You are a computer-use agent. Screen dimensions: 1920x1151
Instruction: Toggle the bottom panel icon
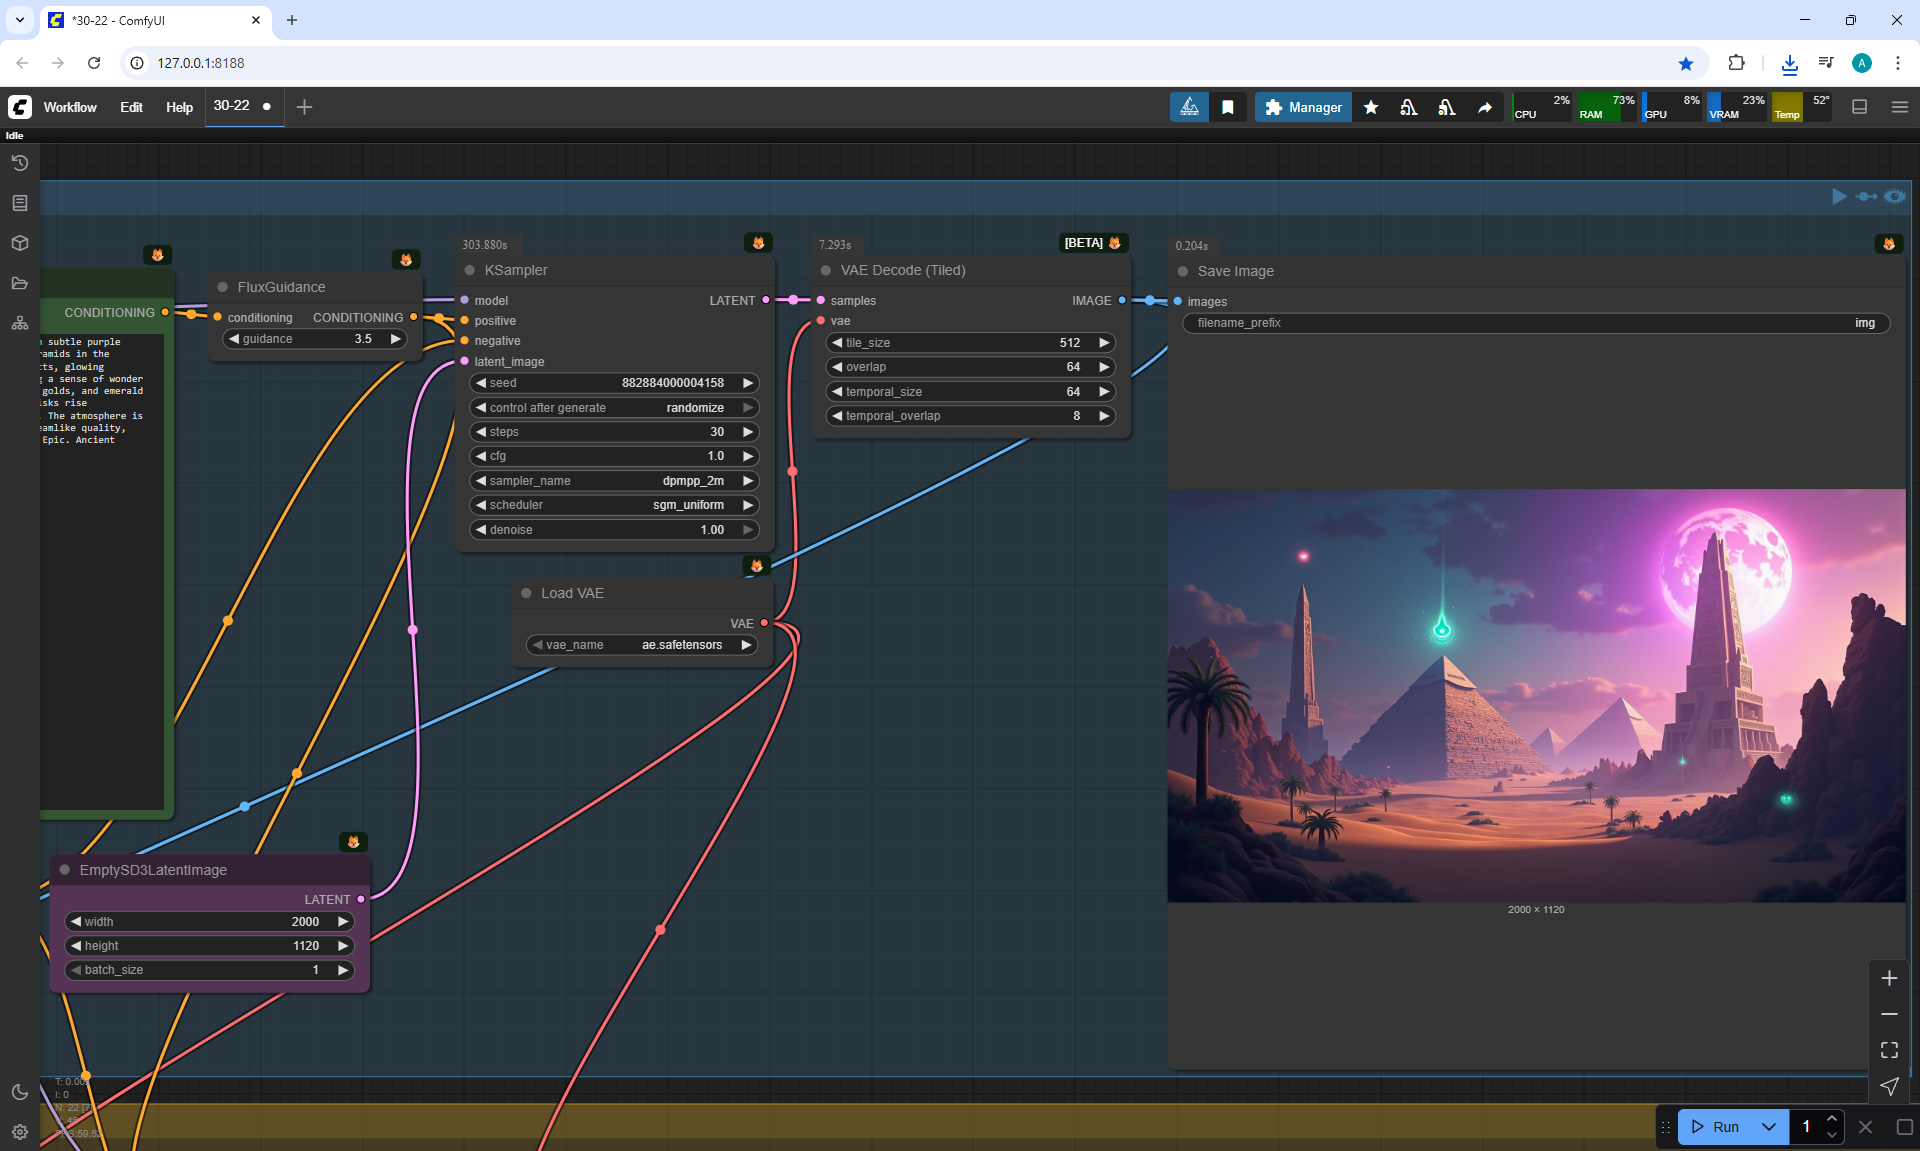(1859, 107)
